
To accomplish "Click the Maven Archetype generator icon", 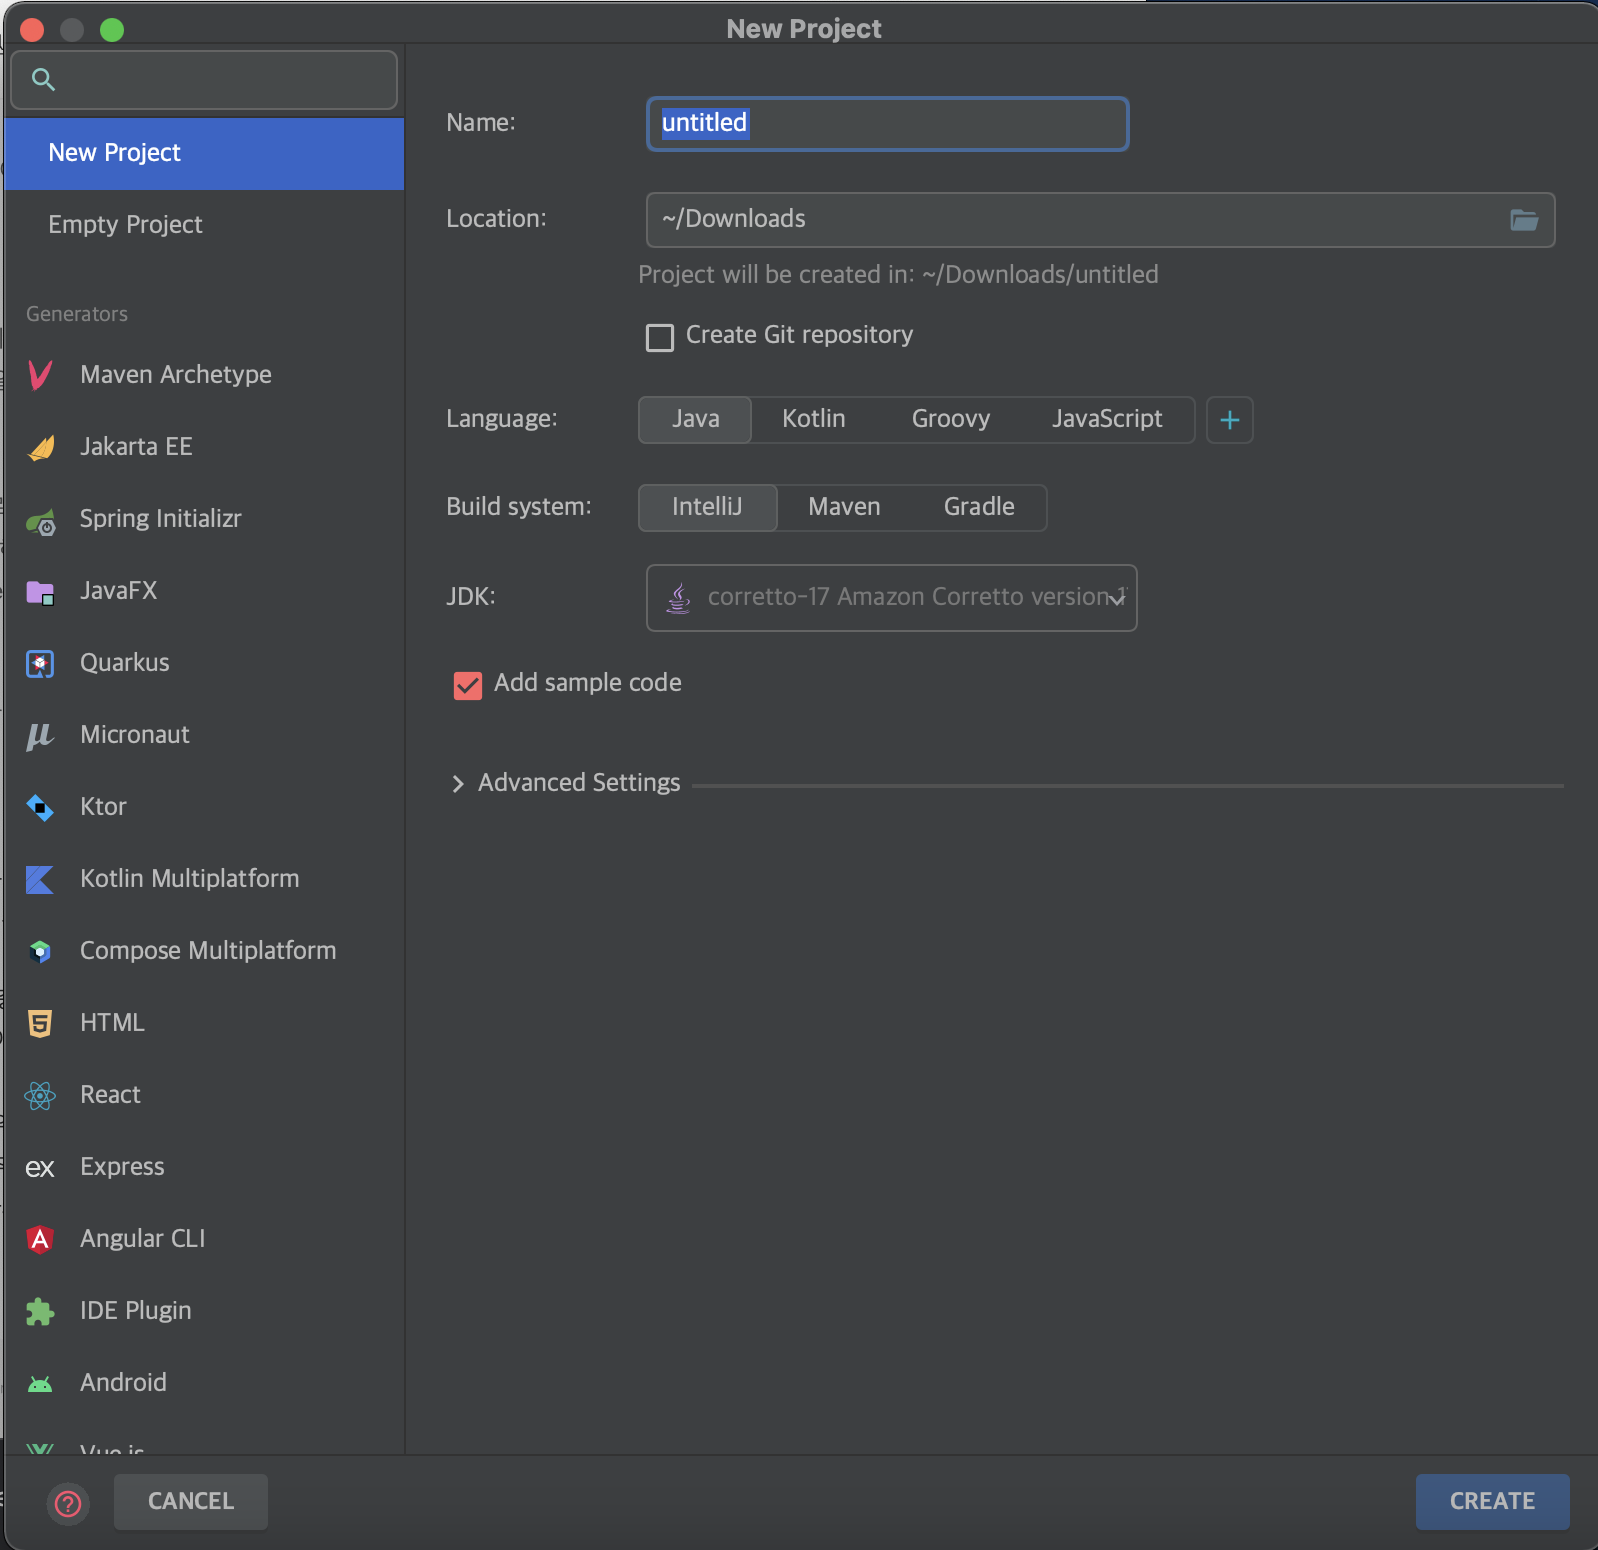I will tap(40, 375).
